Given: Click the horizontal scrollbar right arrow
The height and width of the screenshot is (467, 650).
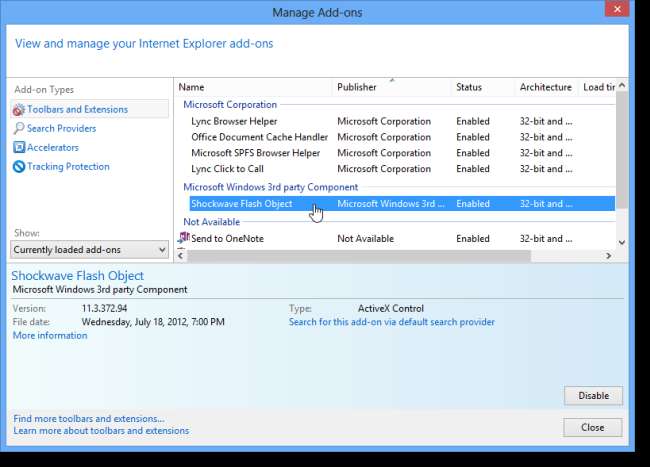Looking at the screenshot, I should pos(608,256).
